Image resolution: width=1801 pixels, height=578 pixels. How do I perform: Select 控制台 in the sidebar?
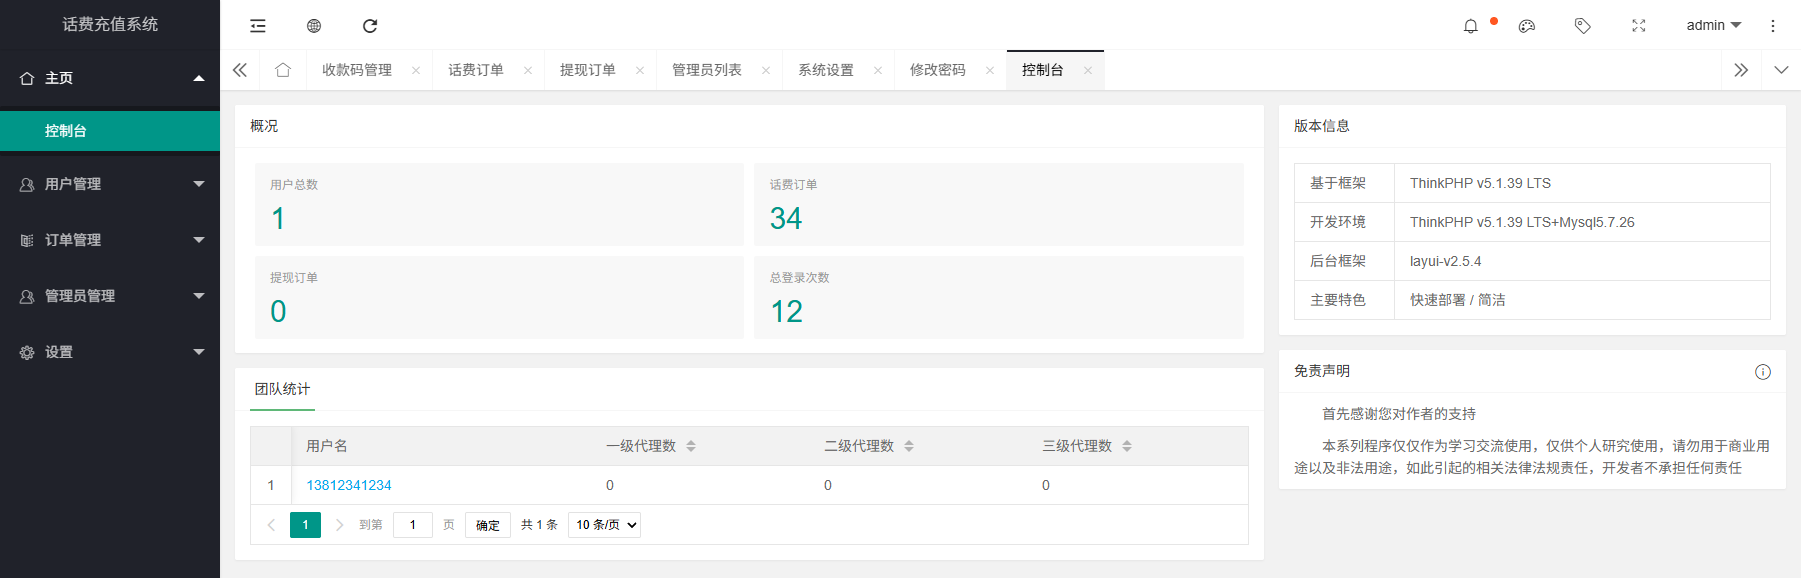coord(110,131)
